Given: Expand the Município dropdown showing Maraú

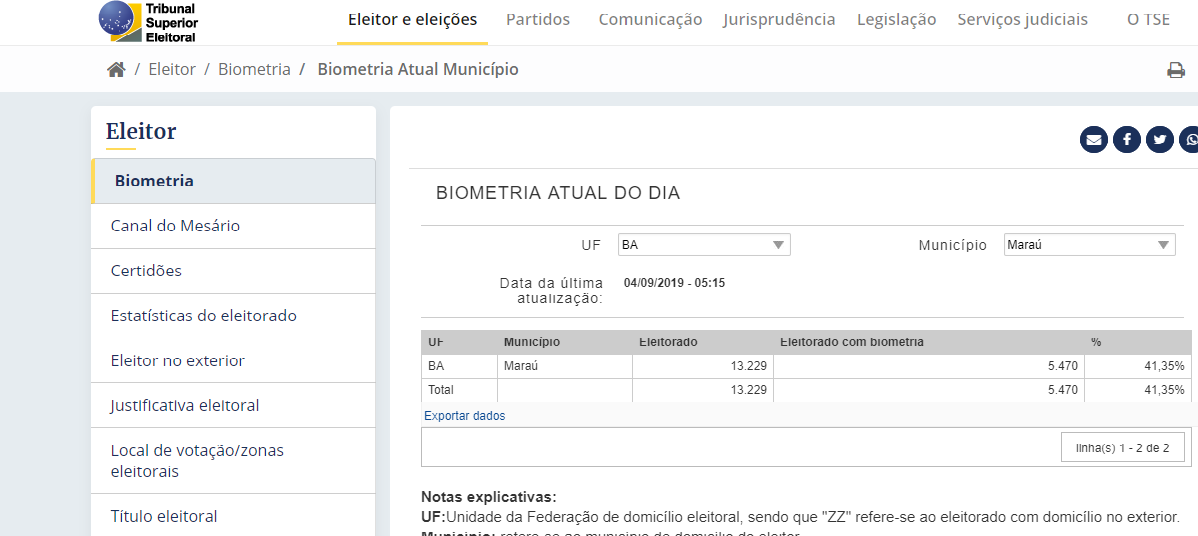Looking at the screenshot, I should click(x=1089, y=245).
